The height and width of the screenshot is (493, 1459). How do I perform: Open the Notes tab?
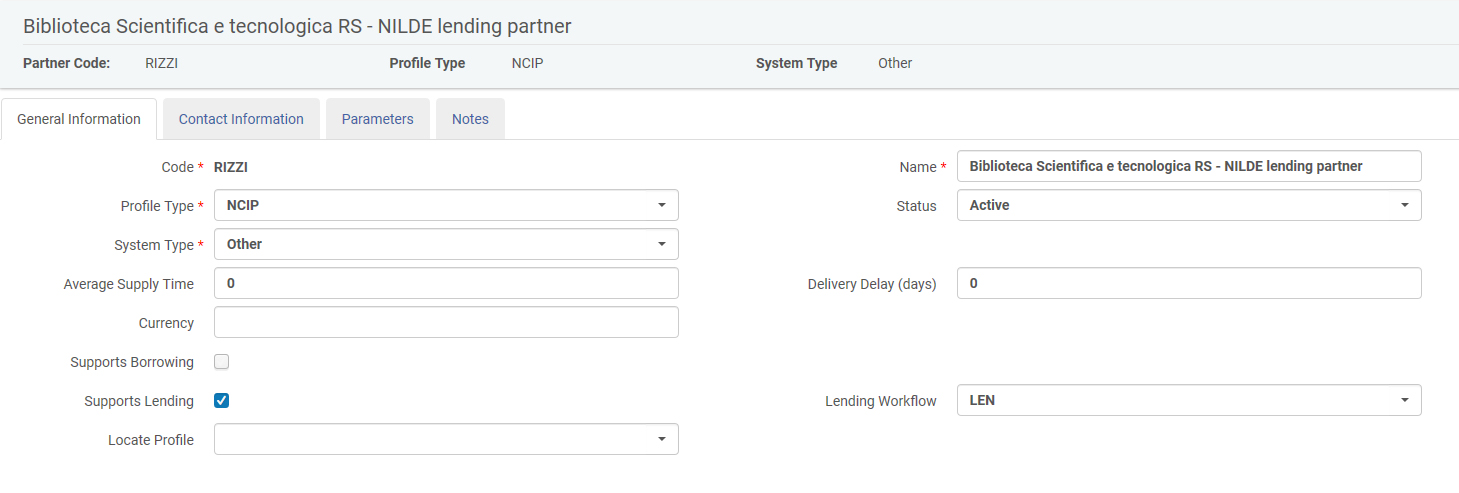click(470, 119)
